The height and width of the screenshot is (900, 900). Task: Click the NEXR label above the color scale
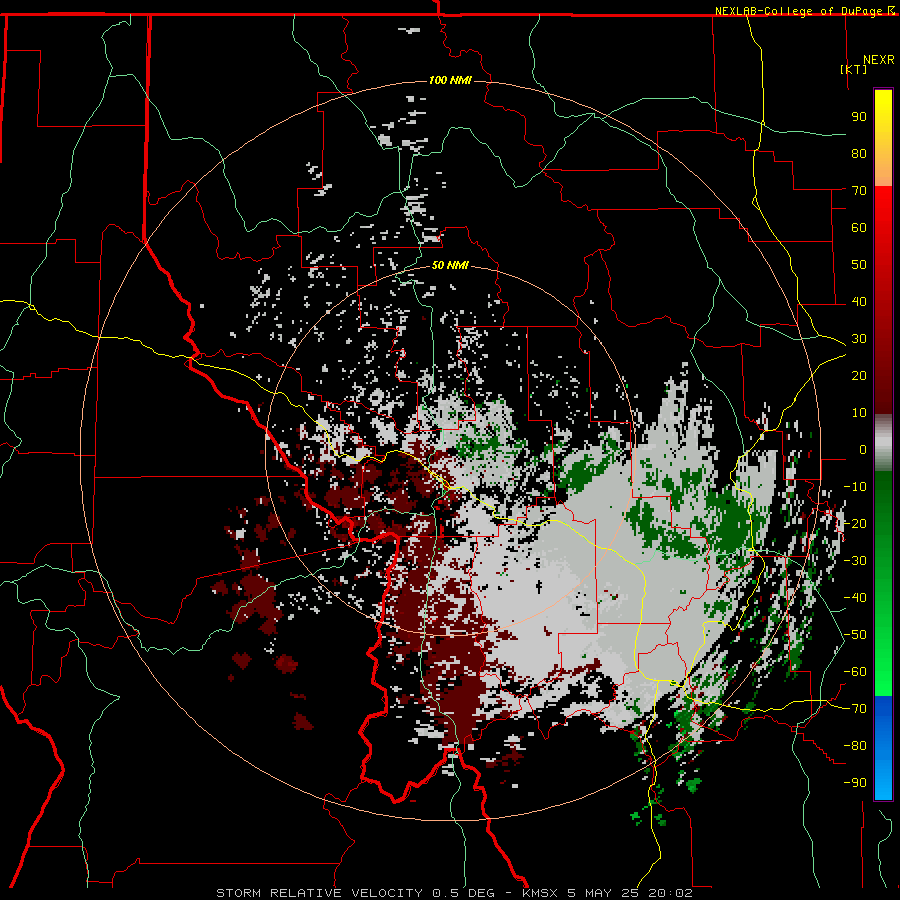tap(879, 60)
